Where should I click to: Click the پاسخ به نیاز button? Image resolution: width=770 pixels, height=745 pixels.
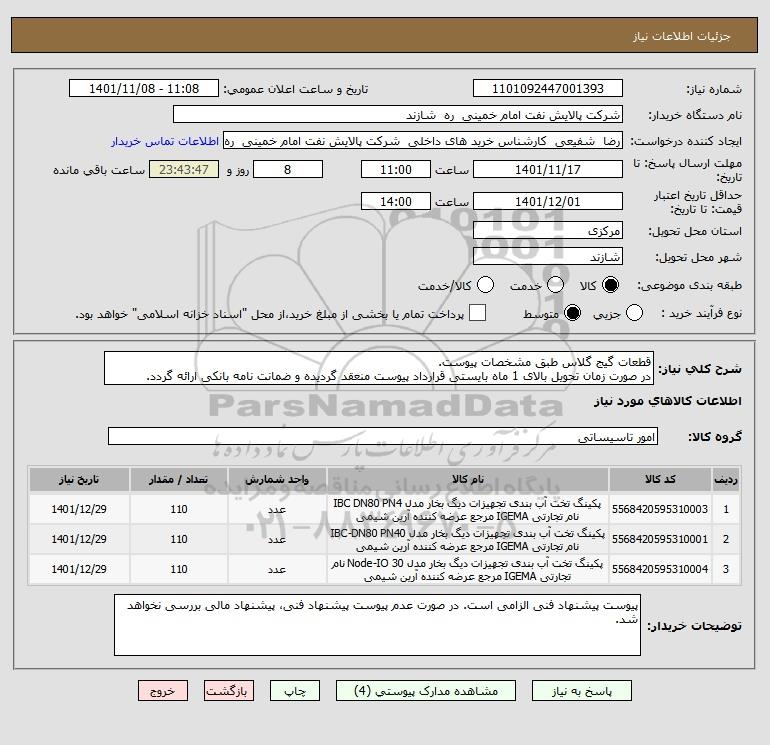coord(582,691)
